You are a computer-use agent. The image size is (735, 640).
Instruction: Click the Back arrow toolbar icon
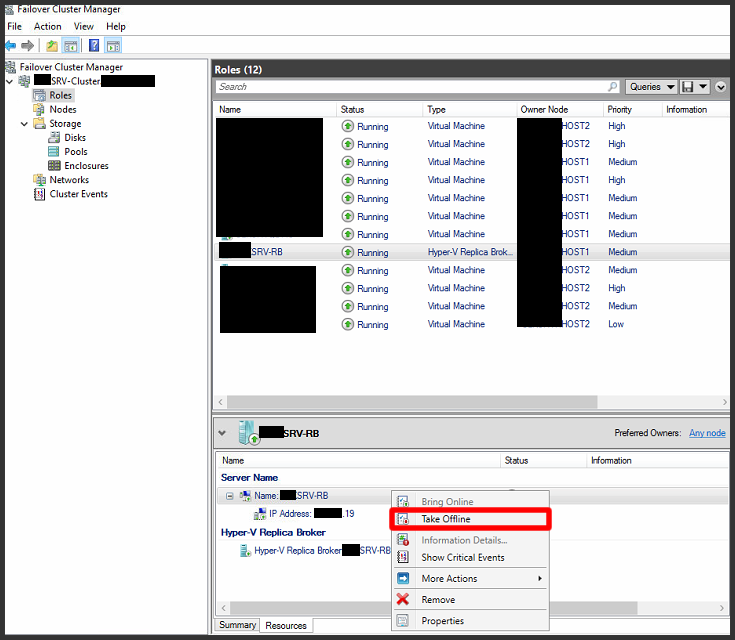(10, 46)
